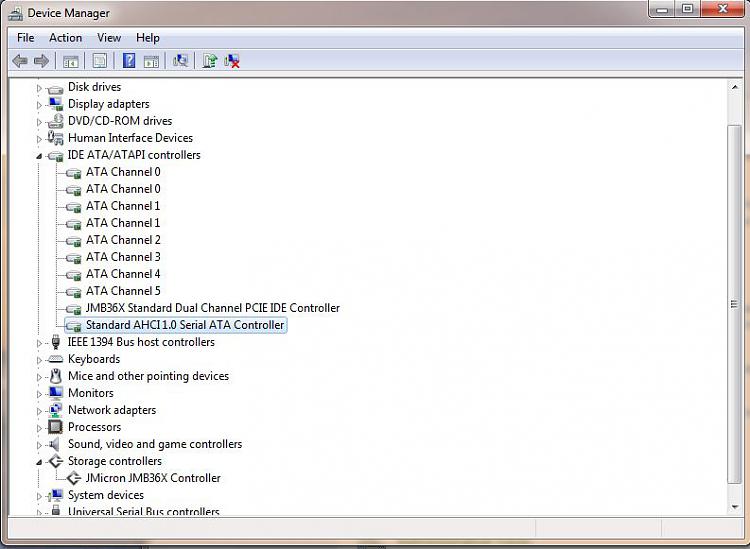The height and width of the screenshot is (549, 750).
Task: Open the View menu
Action: pyautogui.click(x=109, y=37)
